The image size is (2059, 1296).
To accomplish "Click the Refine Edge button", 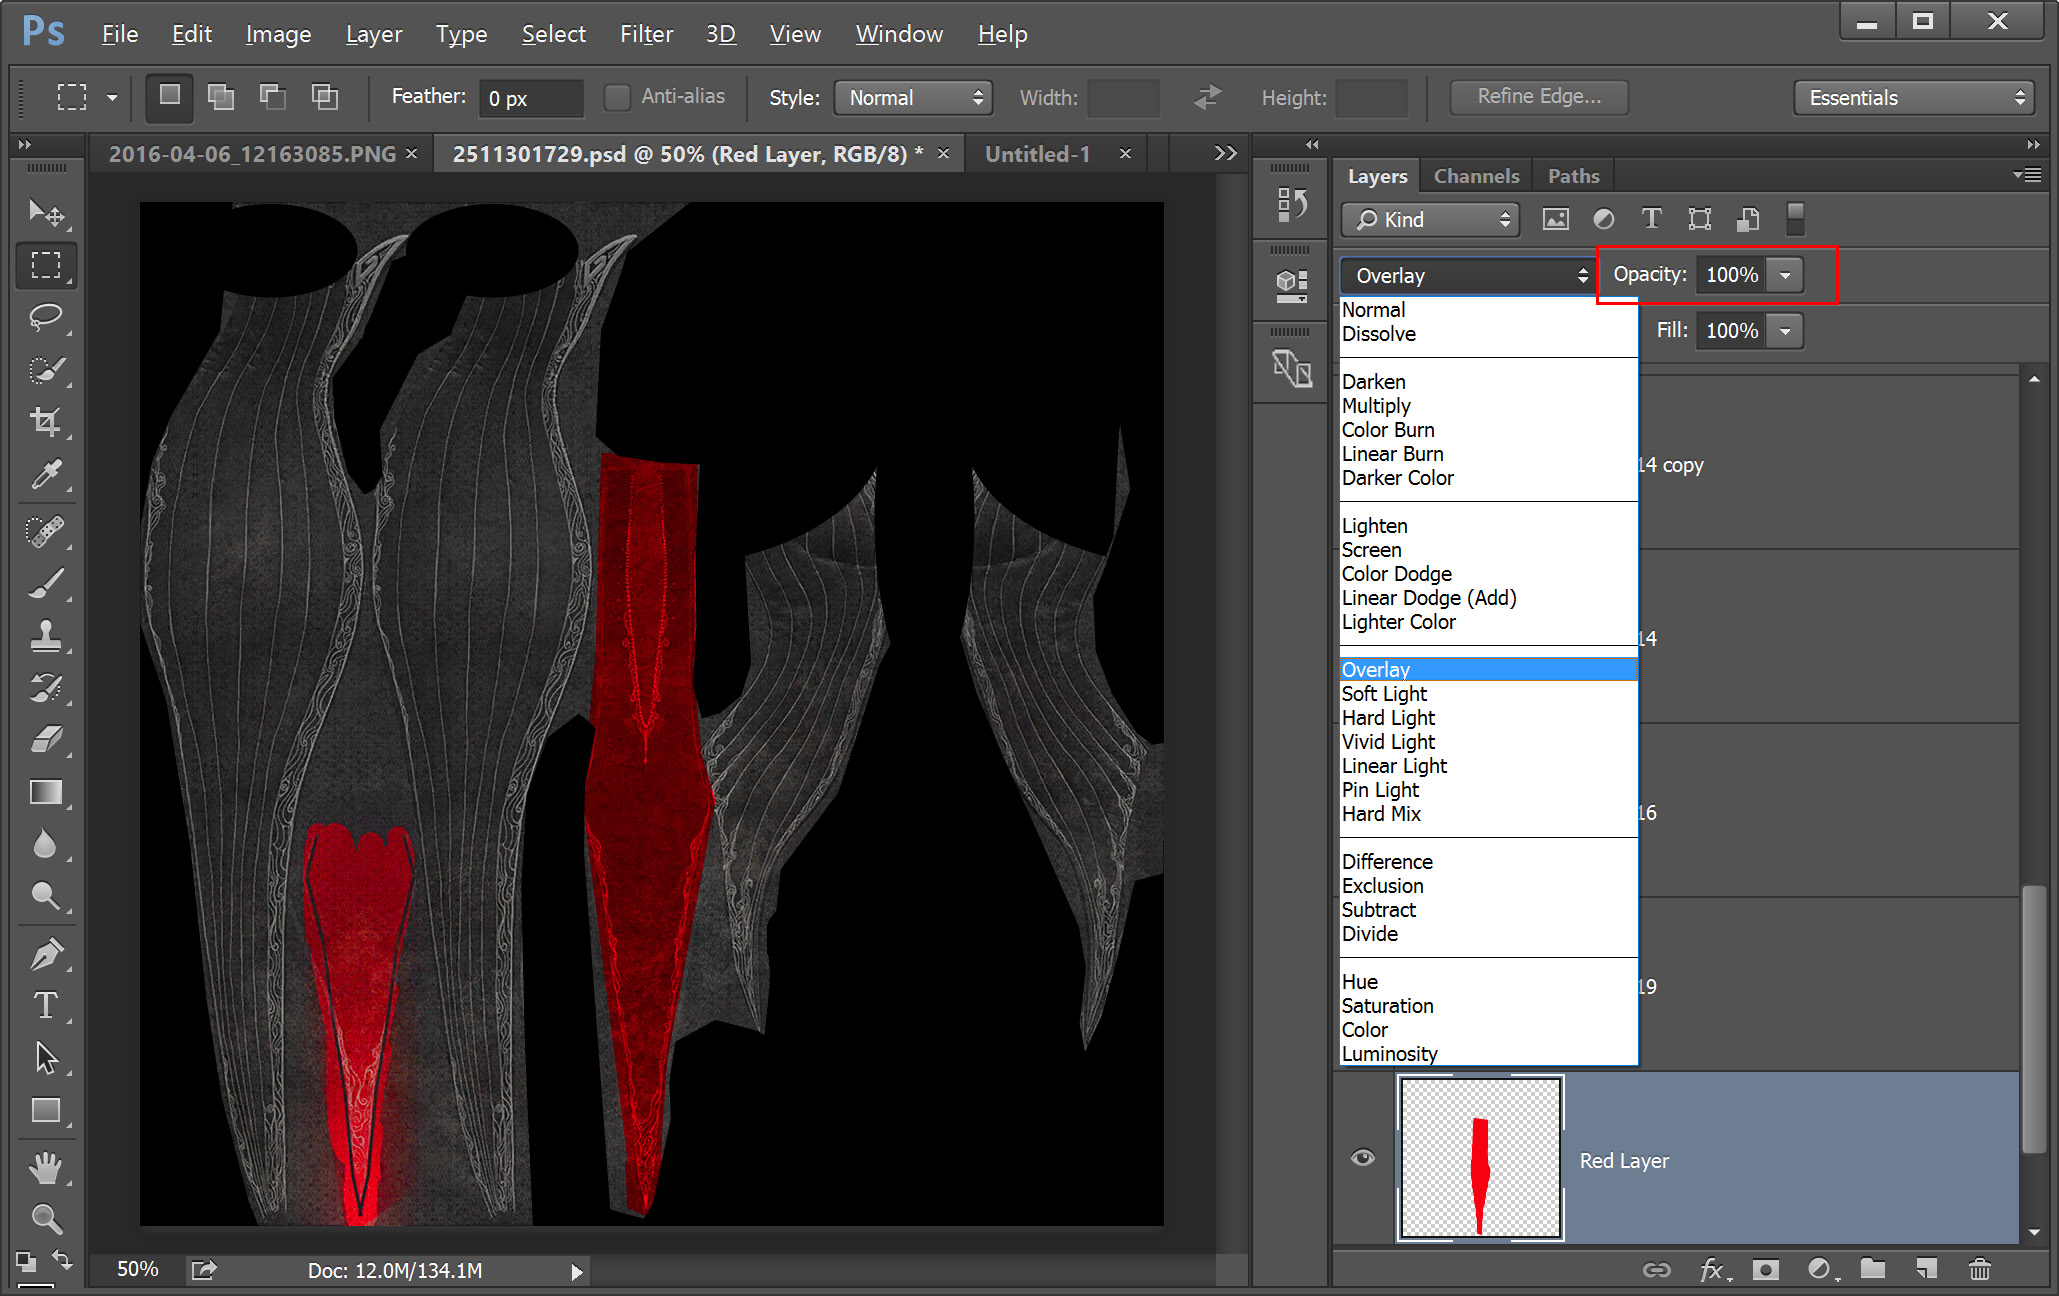I will 1538,97.
